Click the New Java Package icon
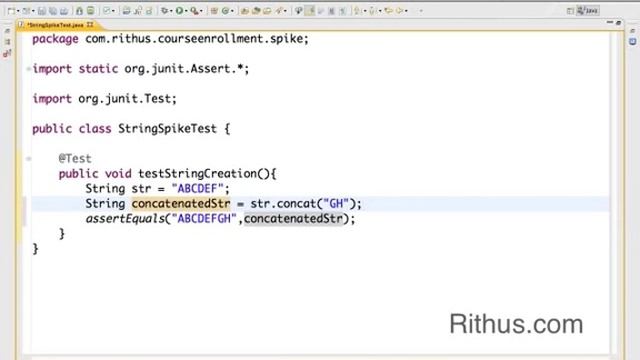640x360 pixels. pyautogui.click(x=214, y=11)
